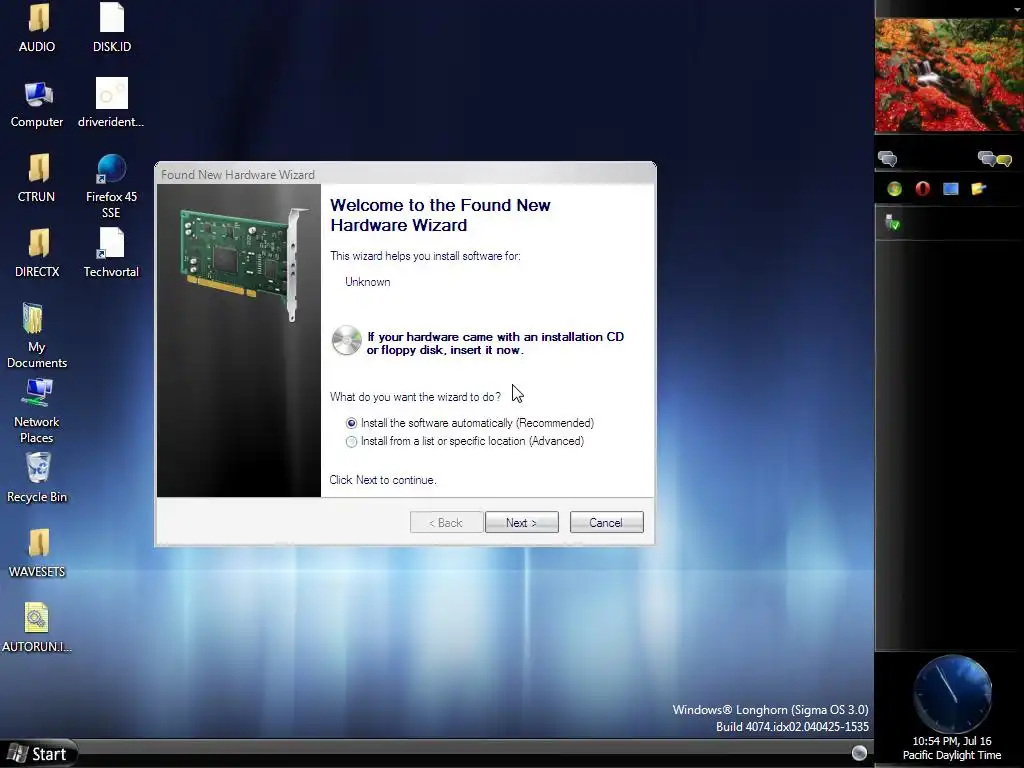Launch Opera from the sidebar quick launch
The height and width of the screenshot is (768, 1024).
click(923, 189)
